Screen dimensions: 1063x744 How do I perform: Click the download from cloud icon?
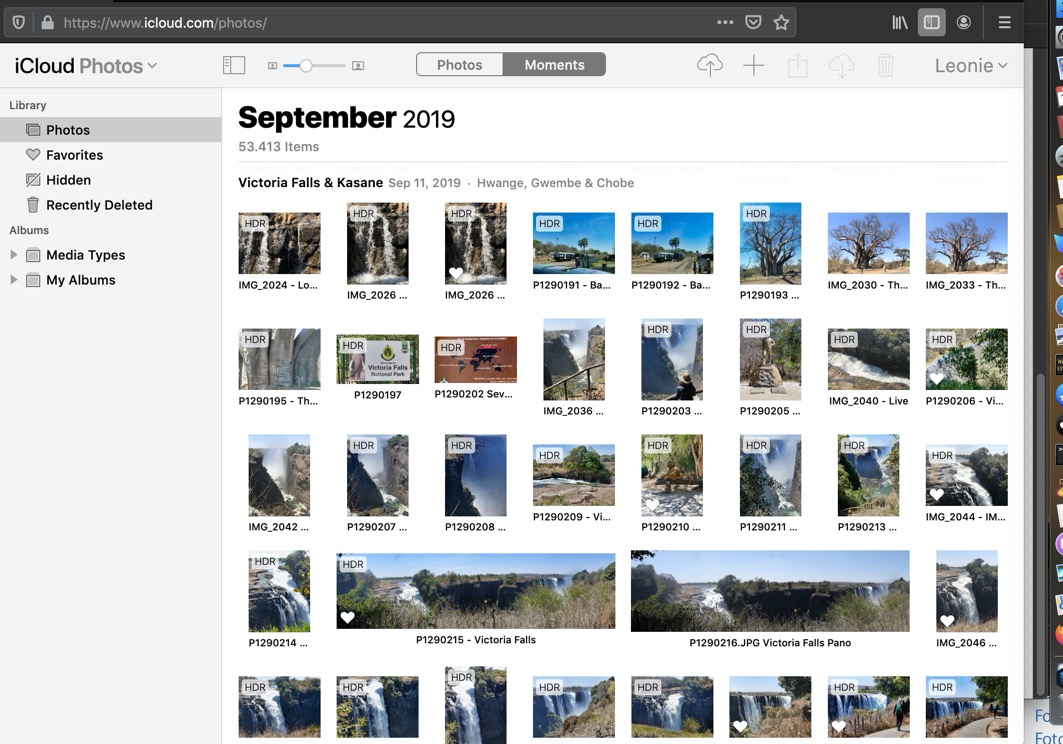841,66
